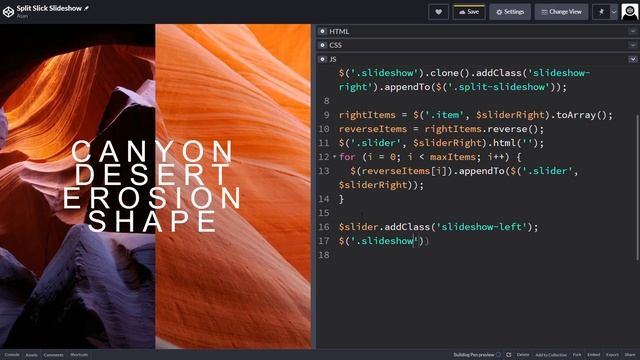Fold the for loop on line 12

(x=334, y=157)
